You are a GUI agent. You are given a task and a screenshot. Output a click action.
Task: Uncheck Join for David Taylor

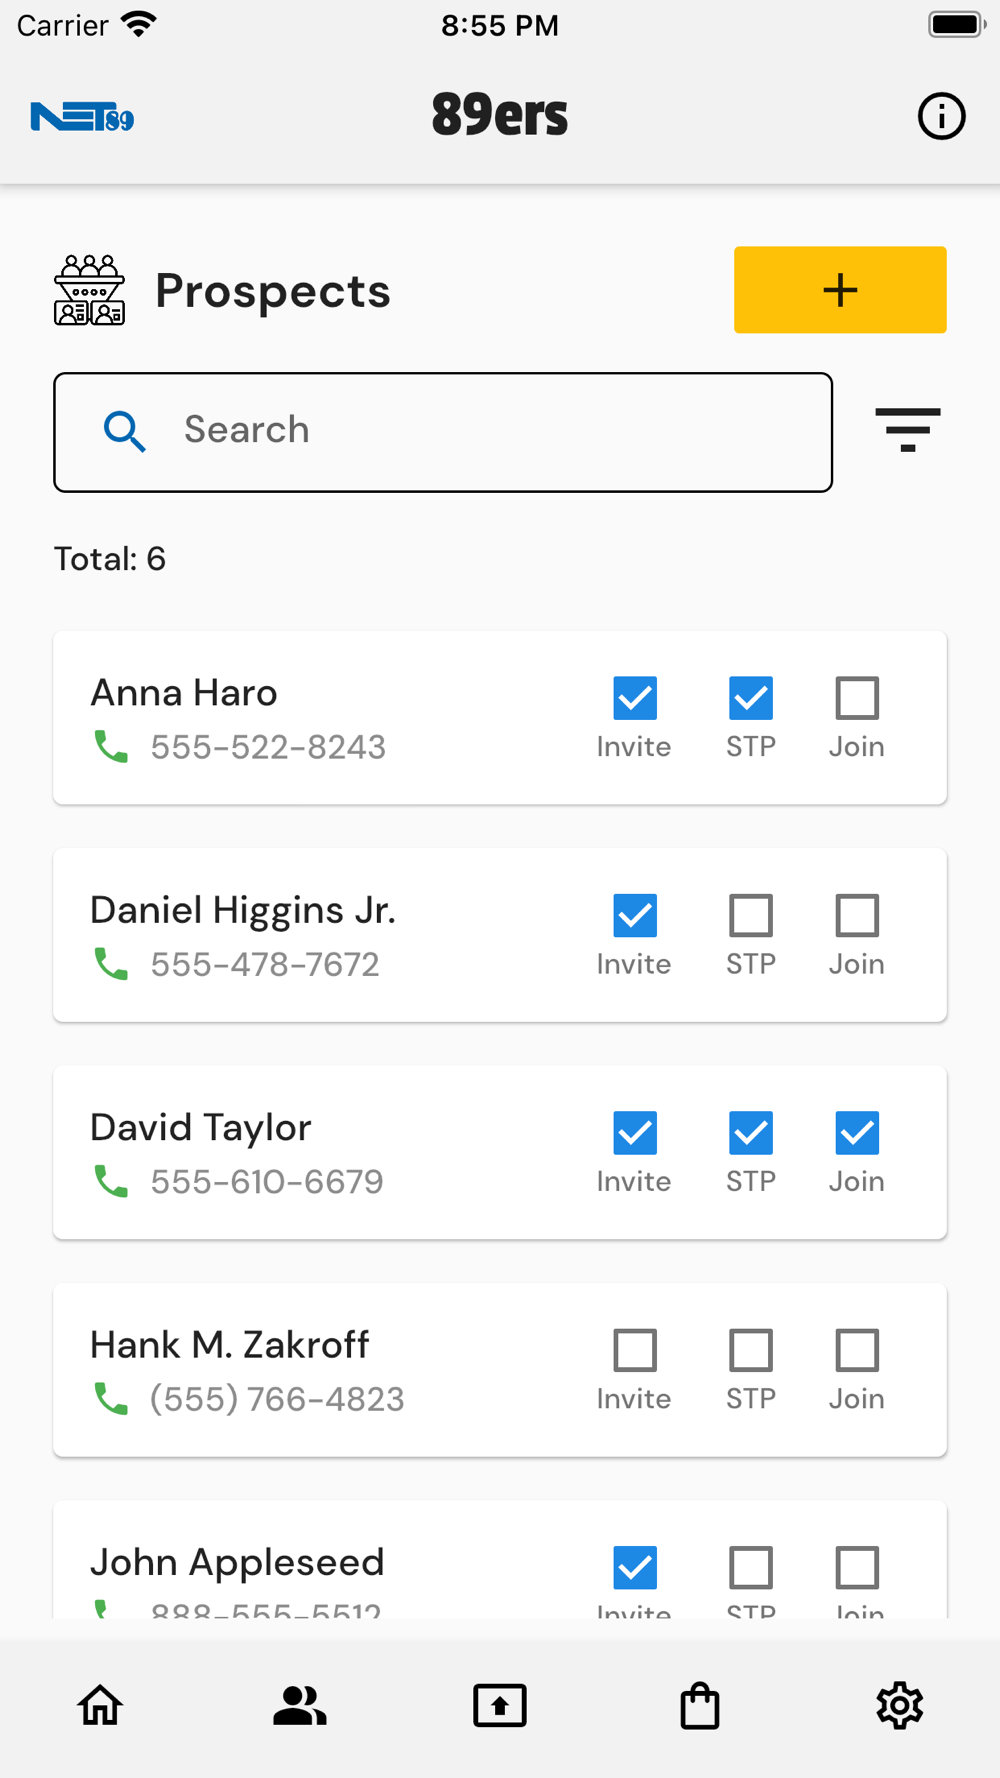coord(857,1133)
